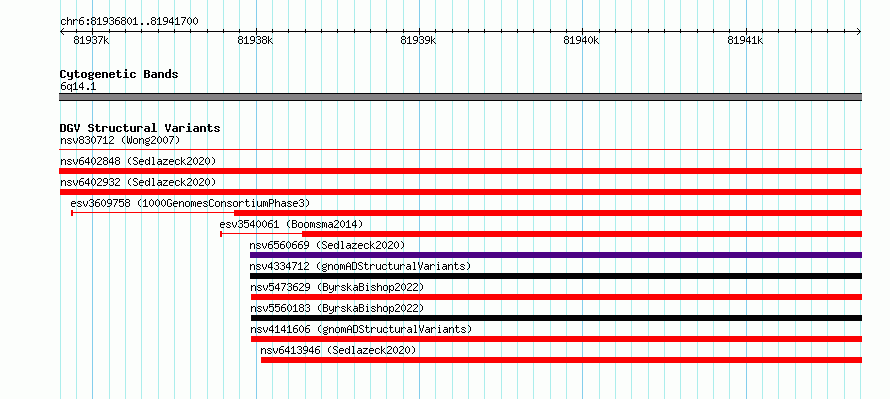Click the red nsv6413946 variant bar
Image resolution: width=890 pixels, height=399 pixels.
pyautogui.click(x=561, y=360)
